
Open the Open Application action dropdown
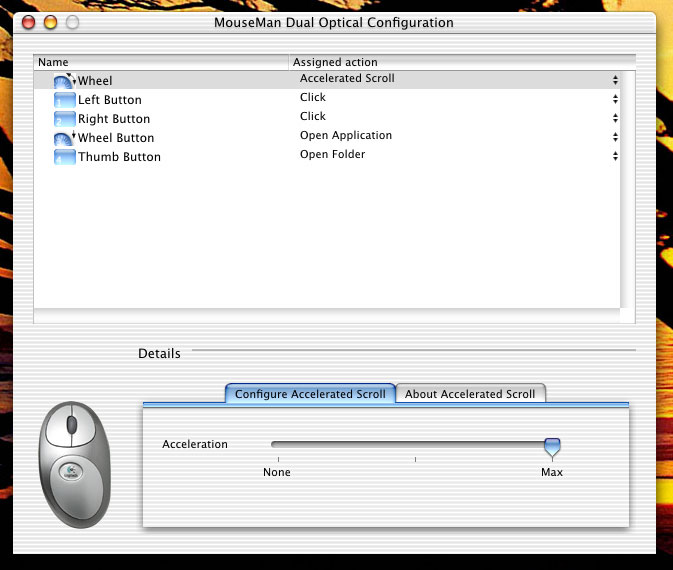tap(615, 137)
